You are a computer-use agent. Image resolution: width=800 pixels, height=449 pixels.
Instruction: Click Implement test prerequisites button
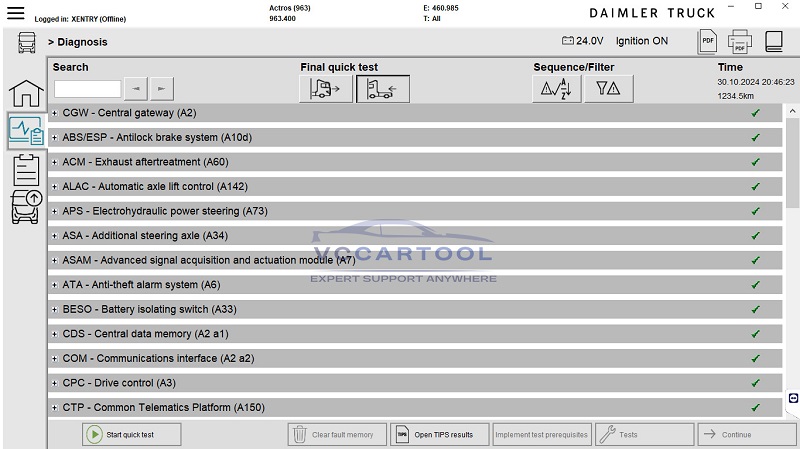[542, 435]
